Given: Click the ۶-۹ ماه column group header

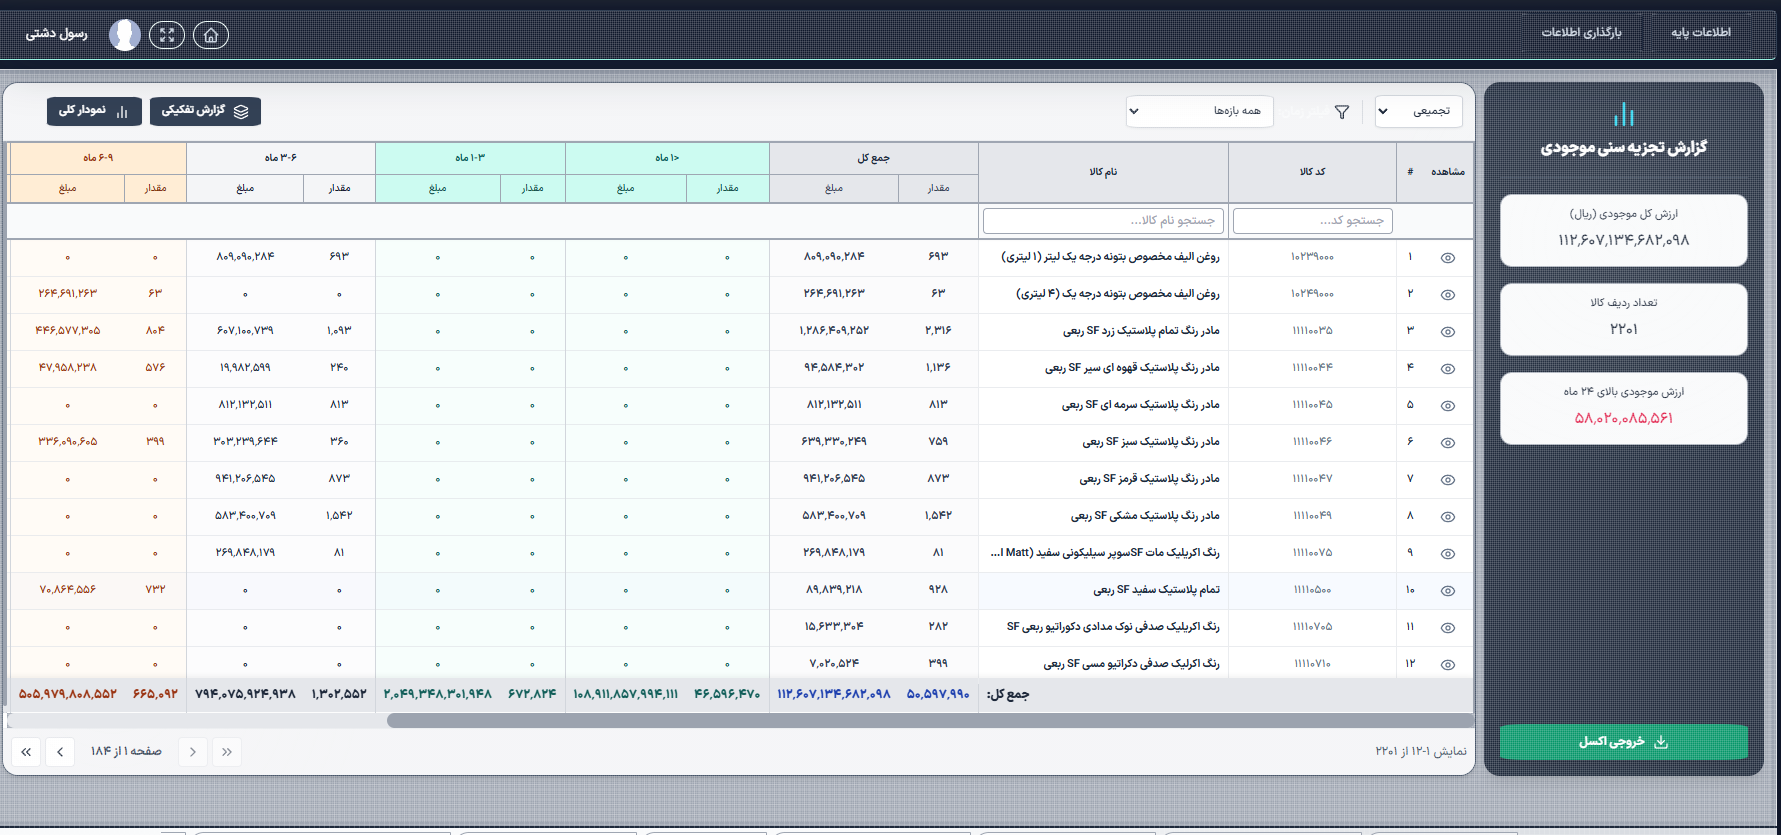Looking at the screenshot, I should click(98, 158).
